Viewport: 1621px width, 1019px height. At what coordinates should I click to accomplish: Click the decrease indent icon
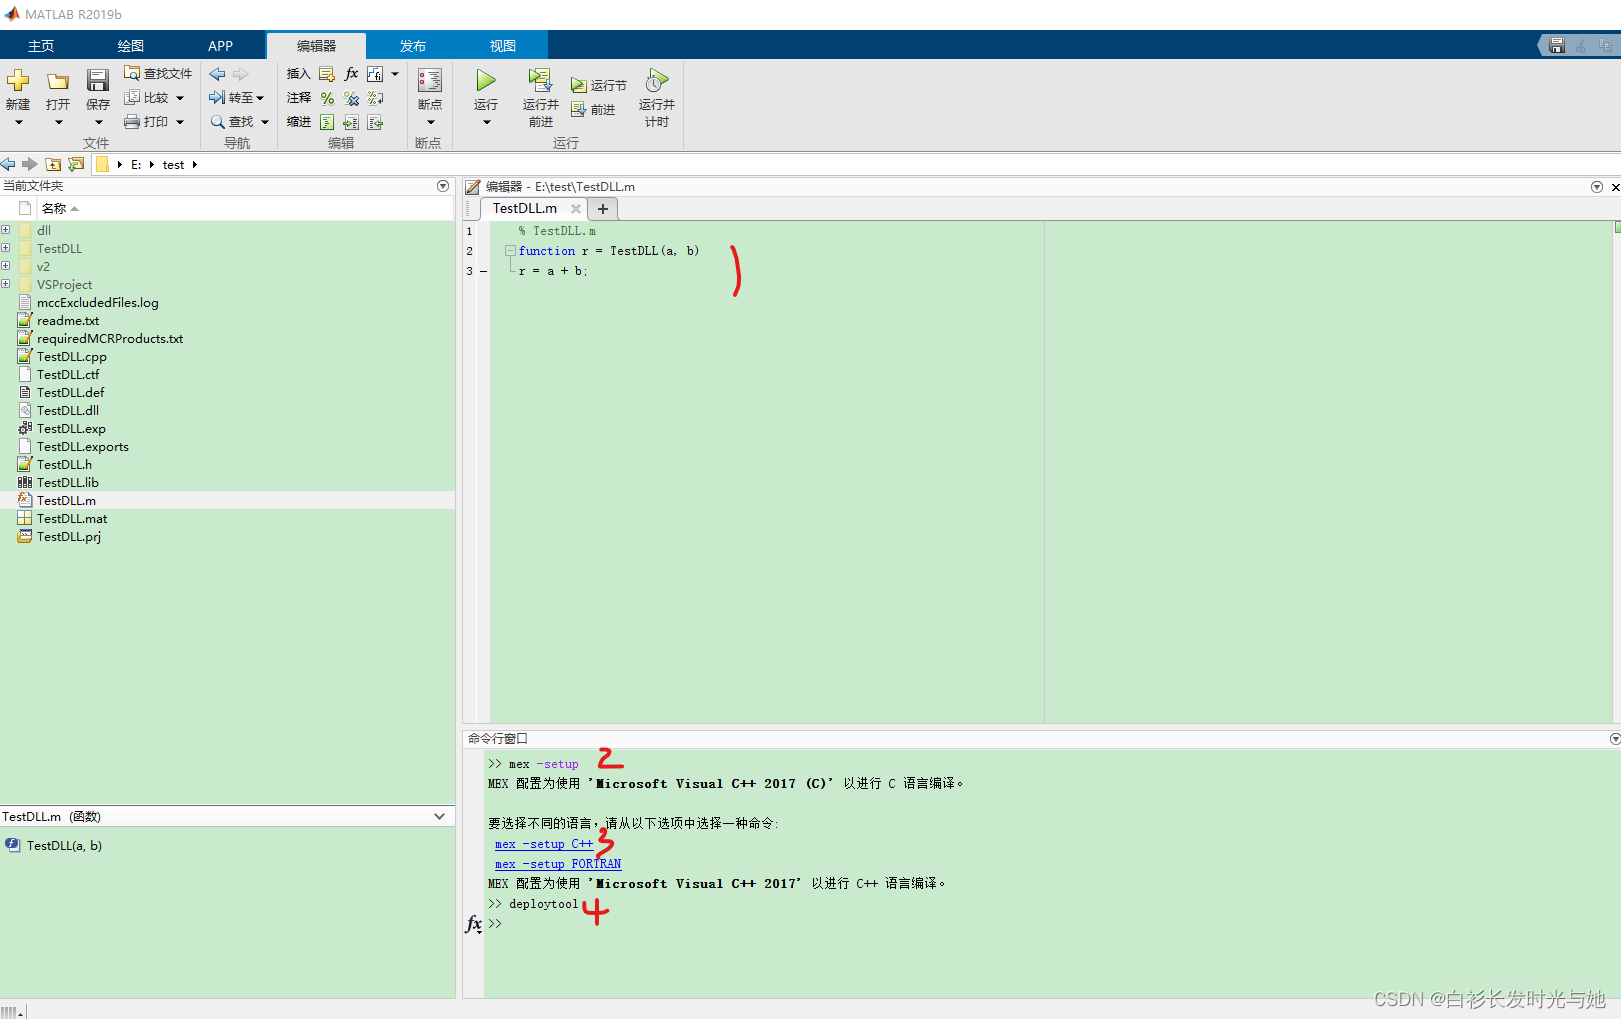click(x=375, y=122)
